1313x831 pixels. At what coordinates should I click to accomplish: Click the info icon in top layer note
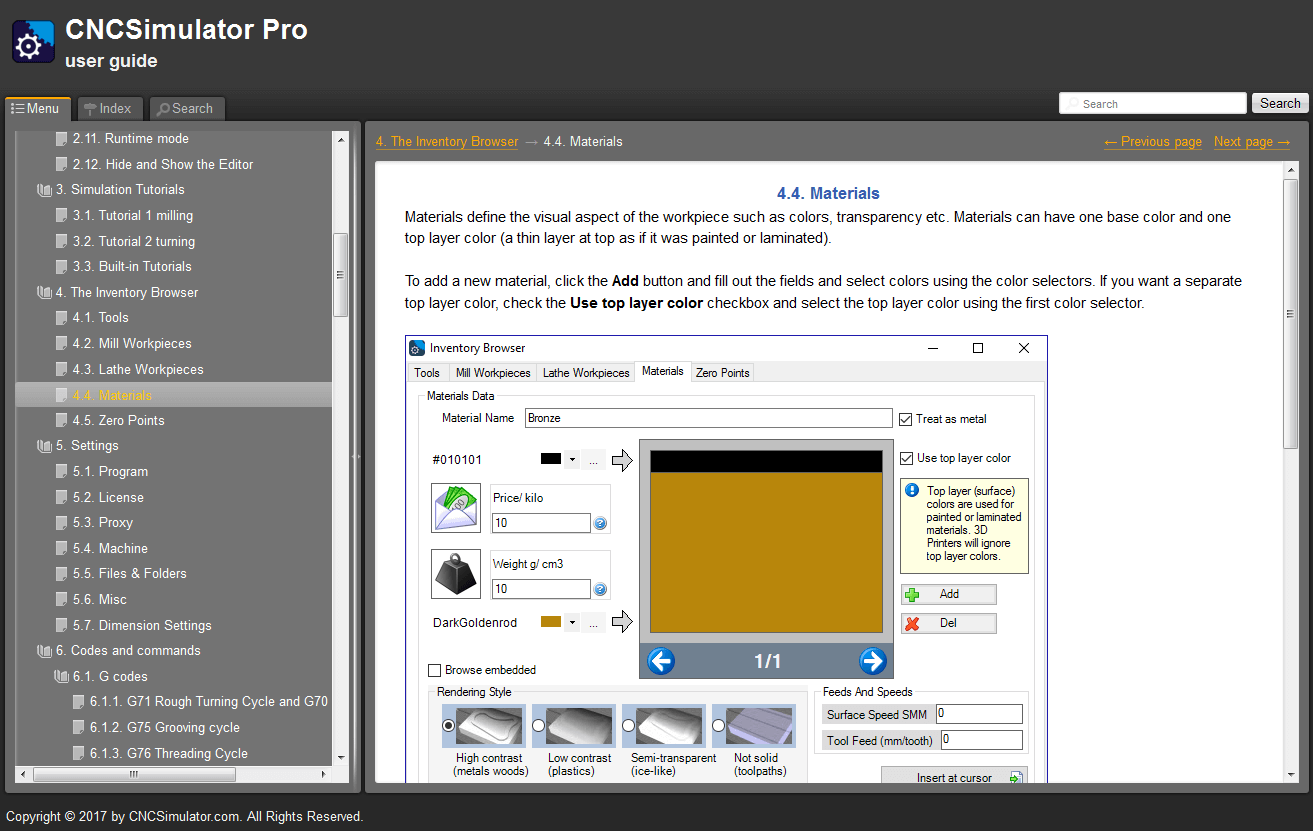(912, 491)
